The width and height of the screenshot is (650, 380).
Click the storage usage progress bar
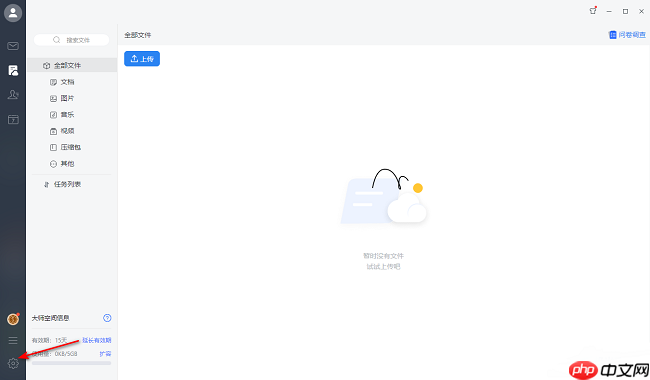pos(71,363)
